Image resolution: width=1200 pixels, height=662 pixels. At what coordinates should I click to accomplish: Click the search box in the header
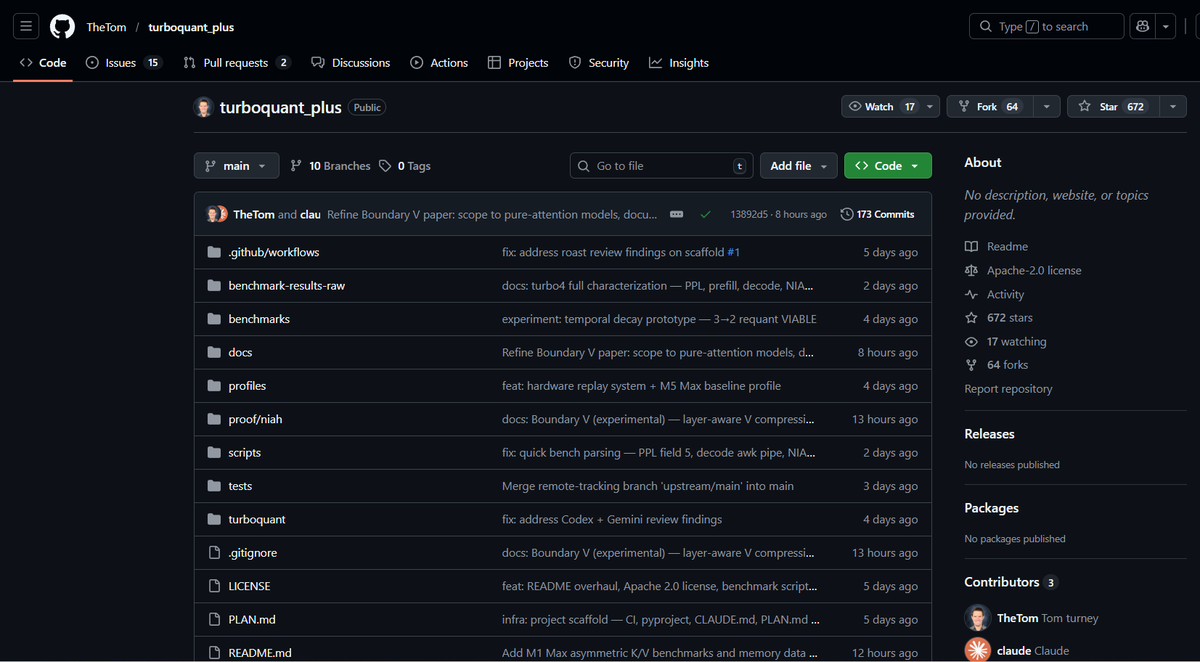1046,27
